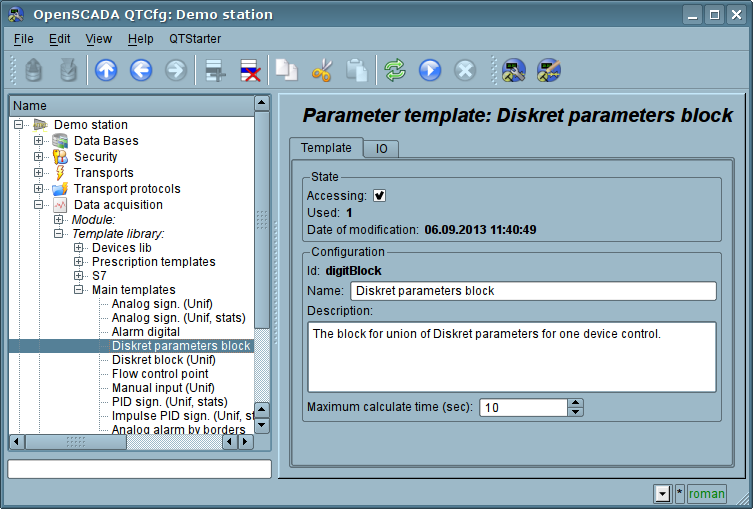Viewport: 753px width, 509px height.
Task: Click the OpenSCADA title bar app icon
Action: [16, 15]
